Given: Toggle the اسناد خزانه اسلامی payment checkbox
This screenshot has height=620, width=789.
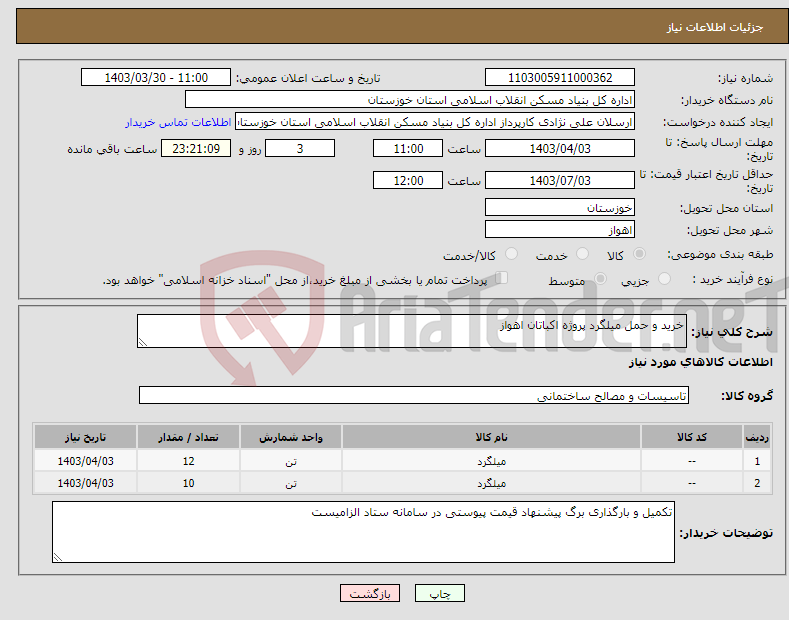Looking at the screenshot, I should pyautogui.click(x=502, y=278).
